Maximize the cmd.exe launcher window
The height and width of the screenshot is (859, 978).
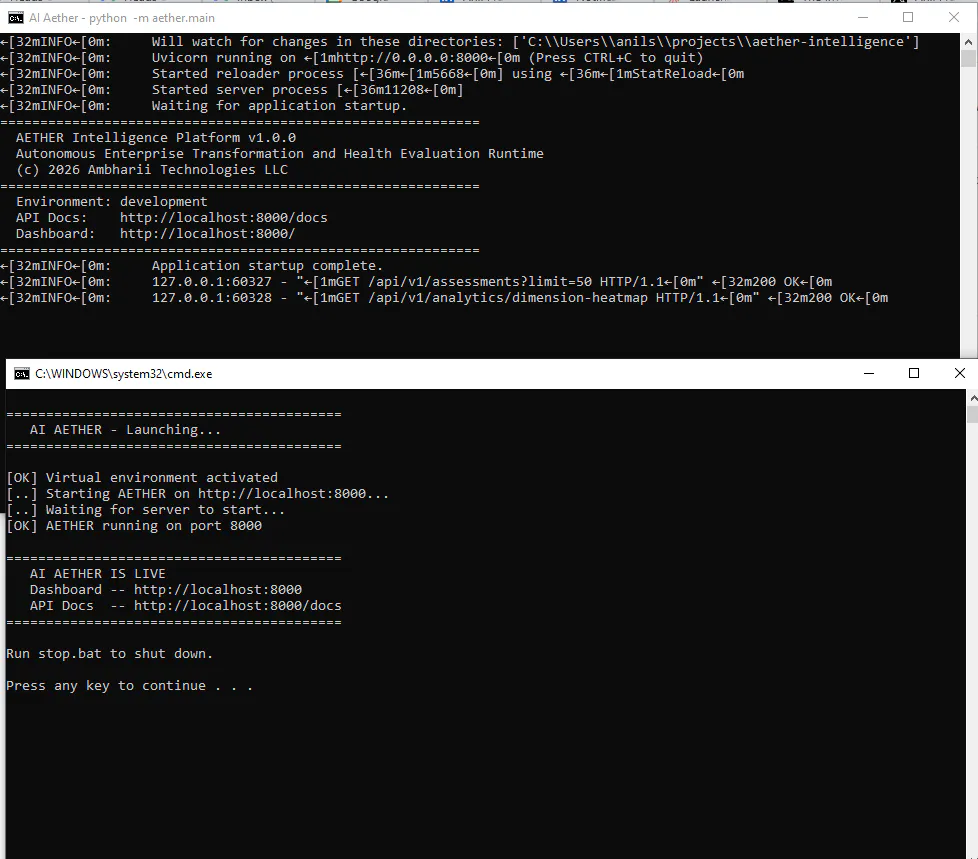[914, 373]
